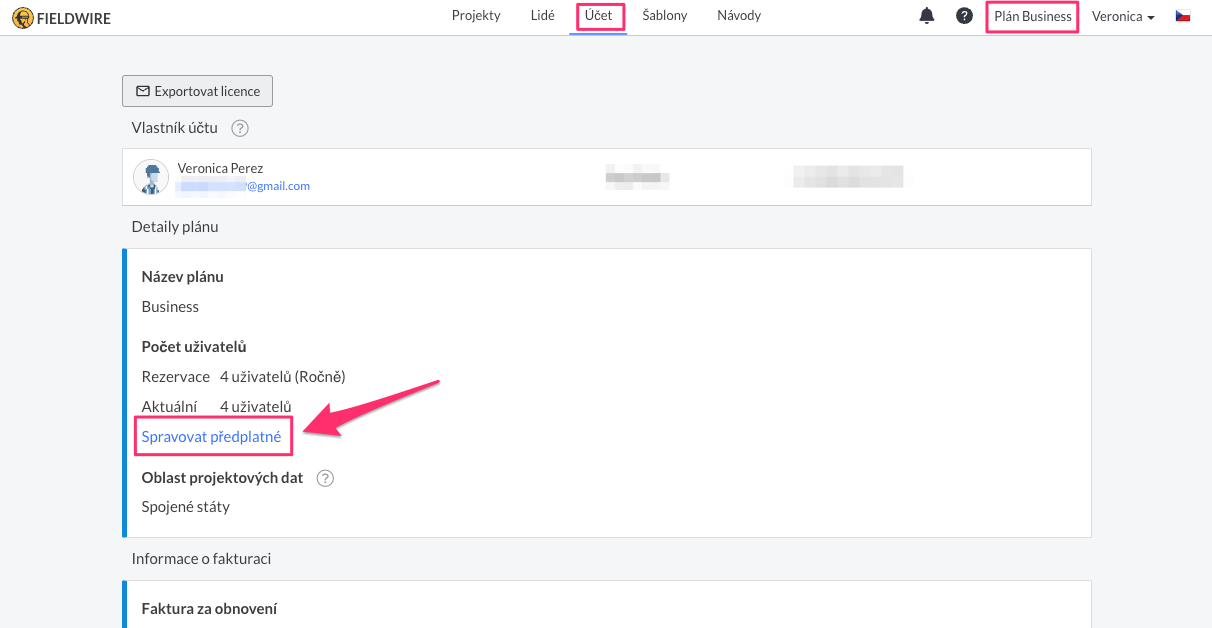Image resolution: width=1212 pixels, height=628 pixels.
Task: Click the Oblast projektových dat heading
Action: (x=222, y=478)
